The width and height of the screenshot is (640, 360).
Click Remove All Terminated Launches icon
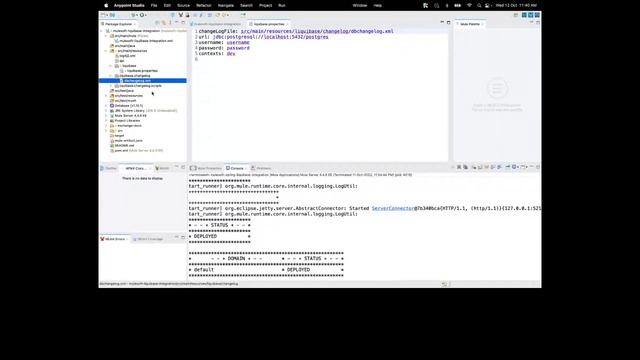(465, 167)
